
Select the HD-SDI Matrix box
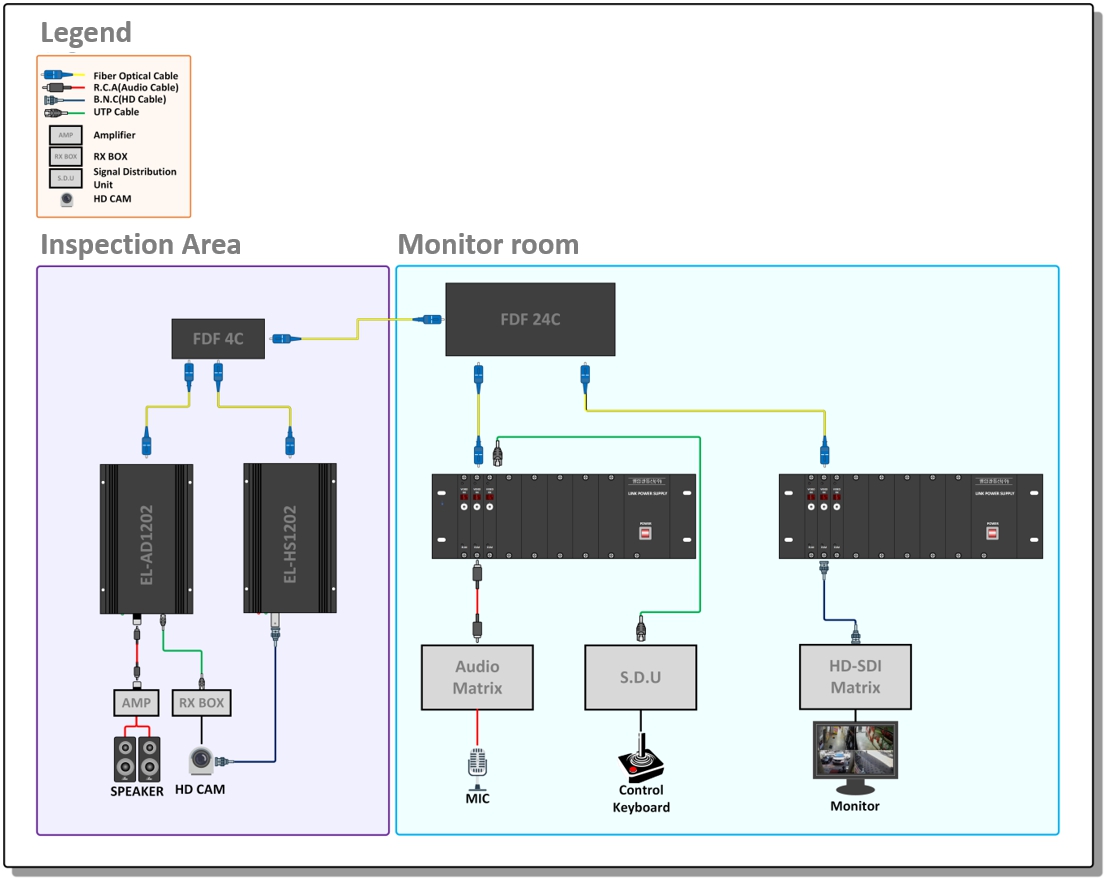point(855,677)
